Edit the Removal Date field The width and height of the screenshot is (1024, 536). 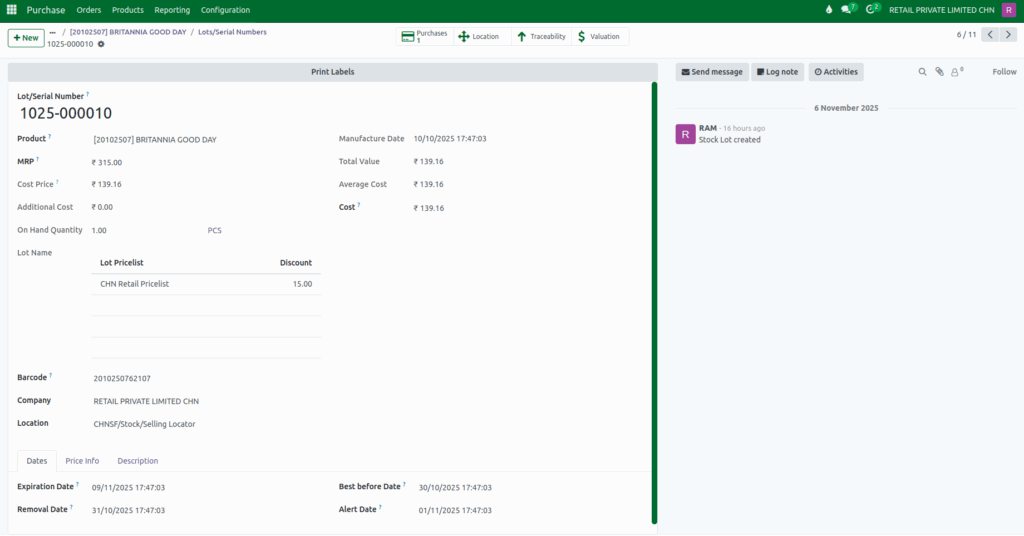tap(128, 511)
